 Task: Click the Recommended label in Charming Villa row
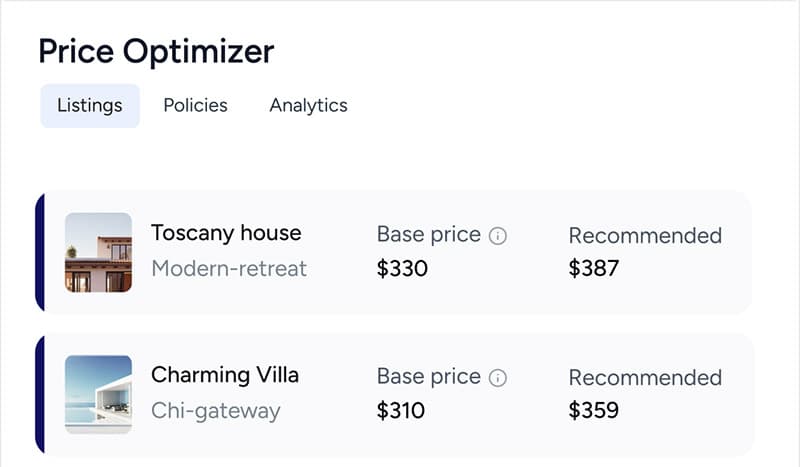pos(645,377)
